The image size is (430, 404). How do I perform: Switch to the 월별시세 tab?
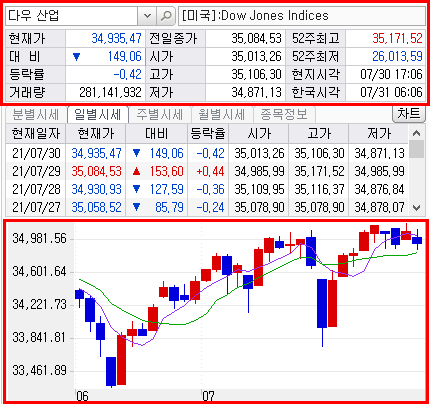click(222, 115)
